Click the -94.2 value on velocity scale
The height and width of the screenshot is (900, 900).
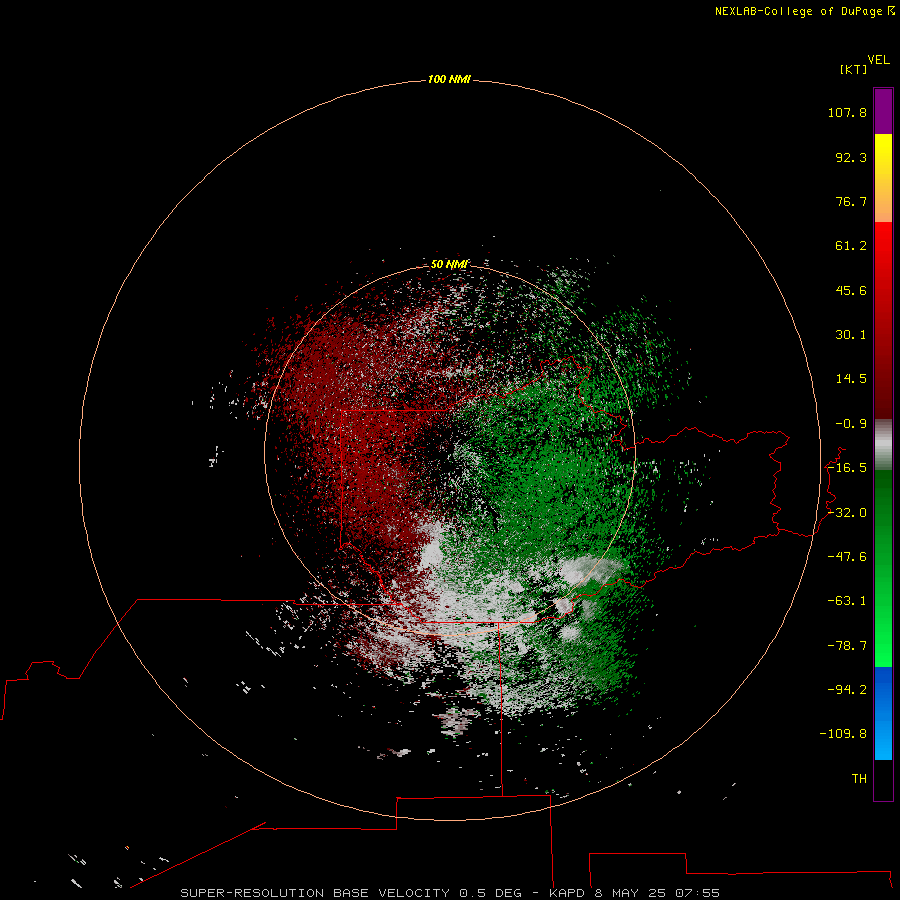(x=847, y=690)
